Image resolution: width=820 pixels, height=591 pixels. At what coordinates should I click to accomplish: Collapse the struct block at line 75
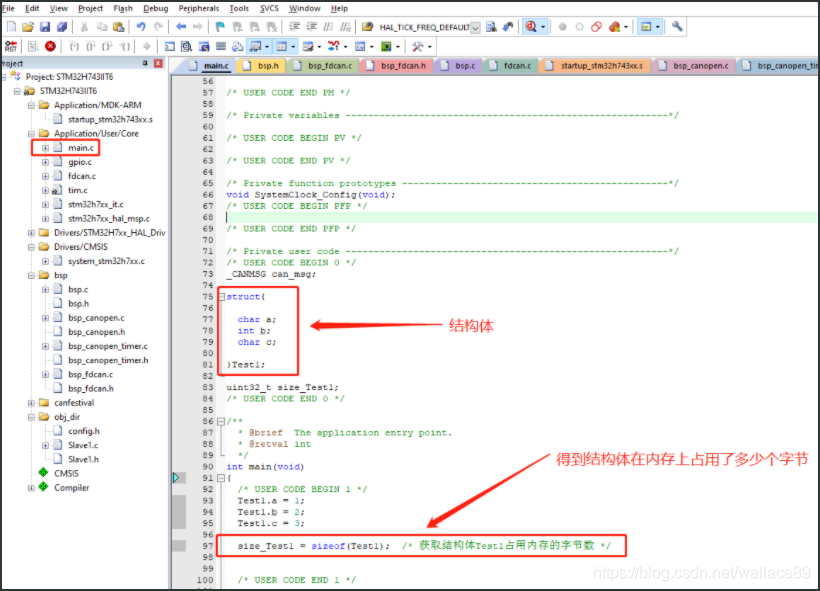(x=222, y=297)
